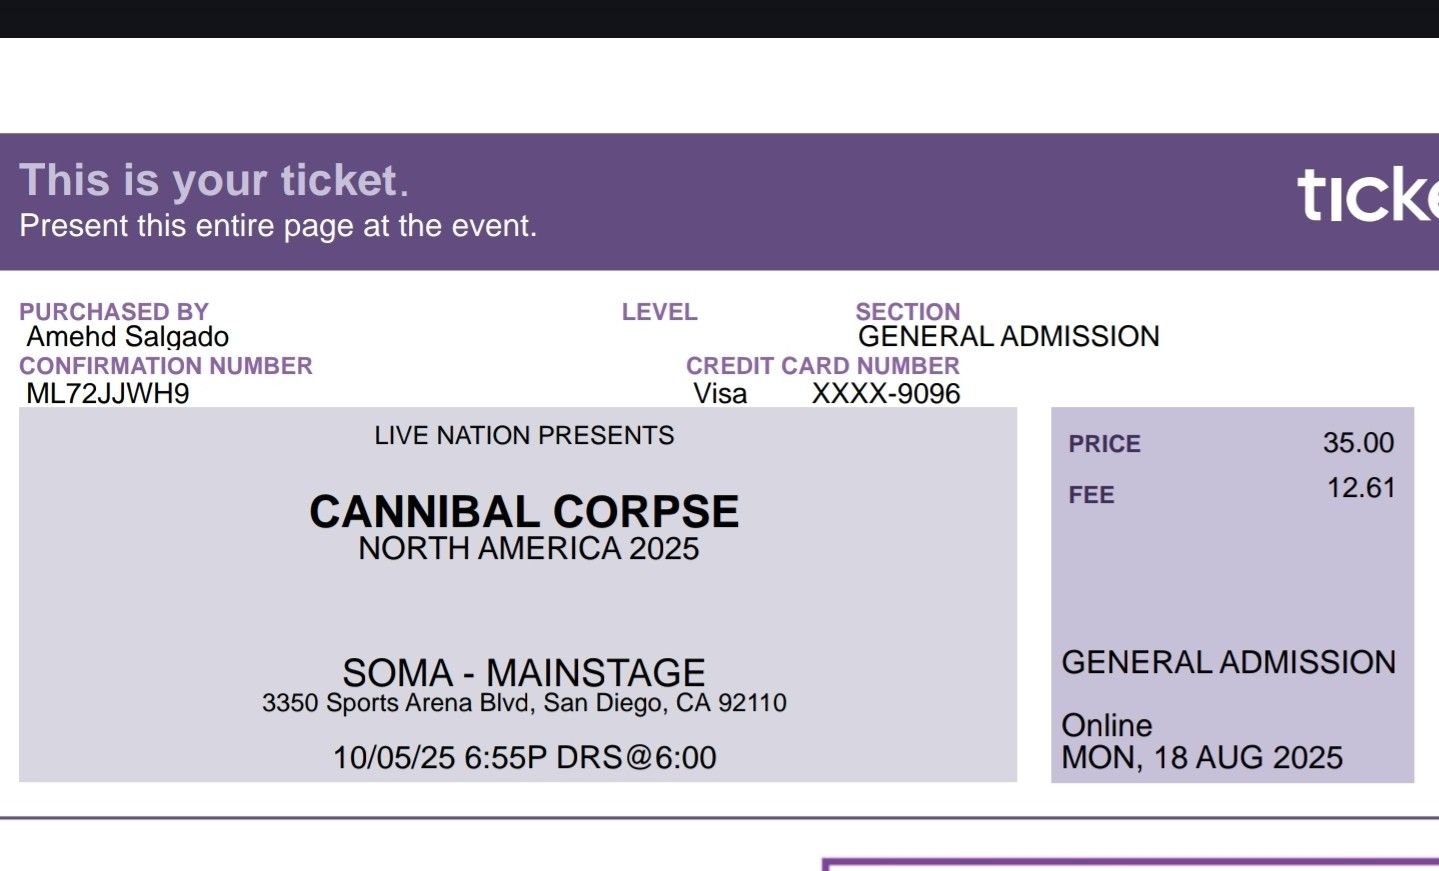
Task: Select the purchaser name Amehd Salgado
Action: click(128, 337)
